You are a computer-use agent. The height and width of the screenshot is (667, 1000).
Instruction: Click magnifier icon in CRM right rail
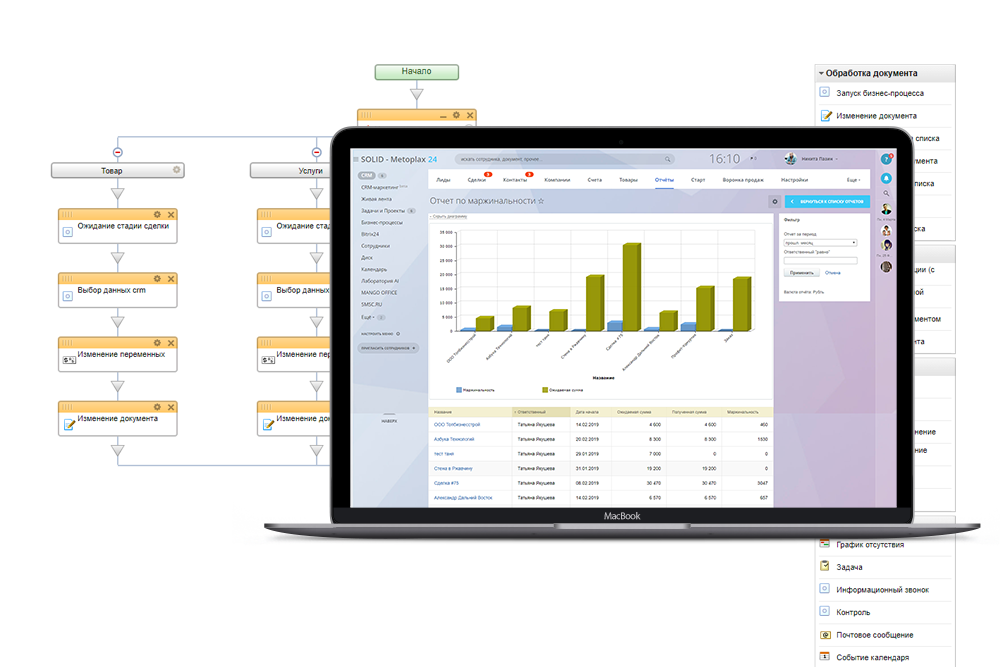point(886,193)
